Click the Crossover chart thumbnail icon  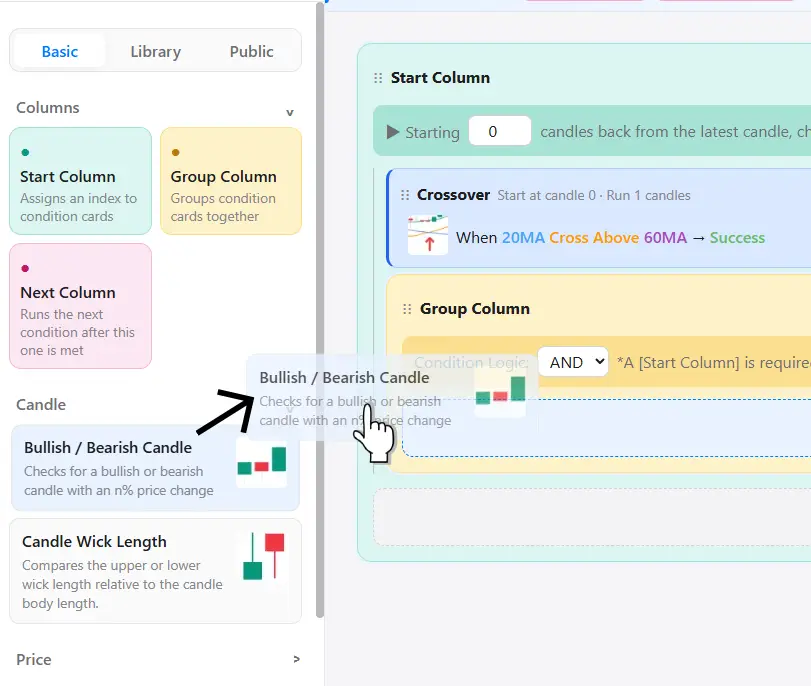(x=428, y=235)
